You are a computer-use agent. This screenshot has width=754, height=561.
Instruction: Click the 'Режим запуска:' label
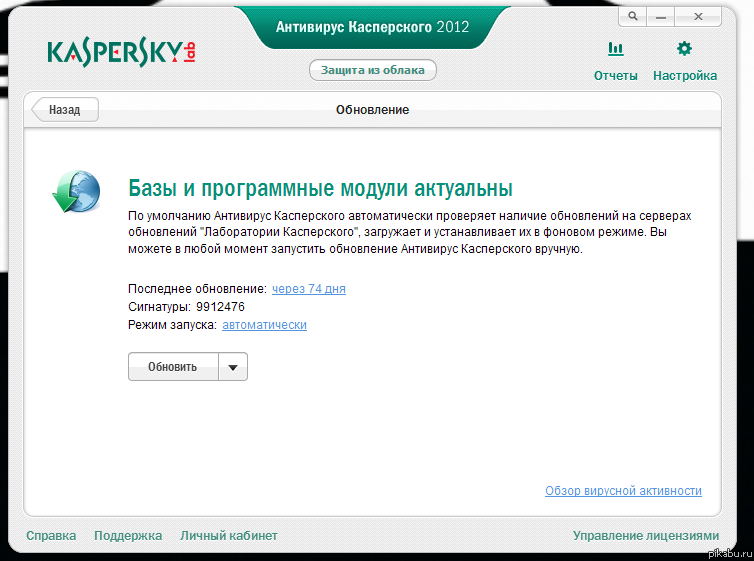[x=172, y=325]
